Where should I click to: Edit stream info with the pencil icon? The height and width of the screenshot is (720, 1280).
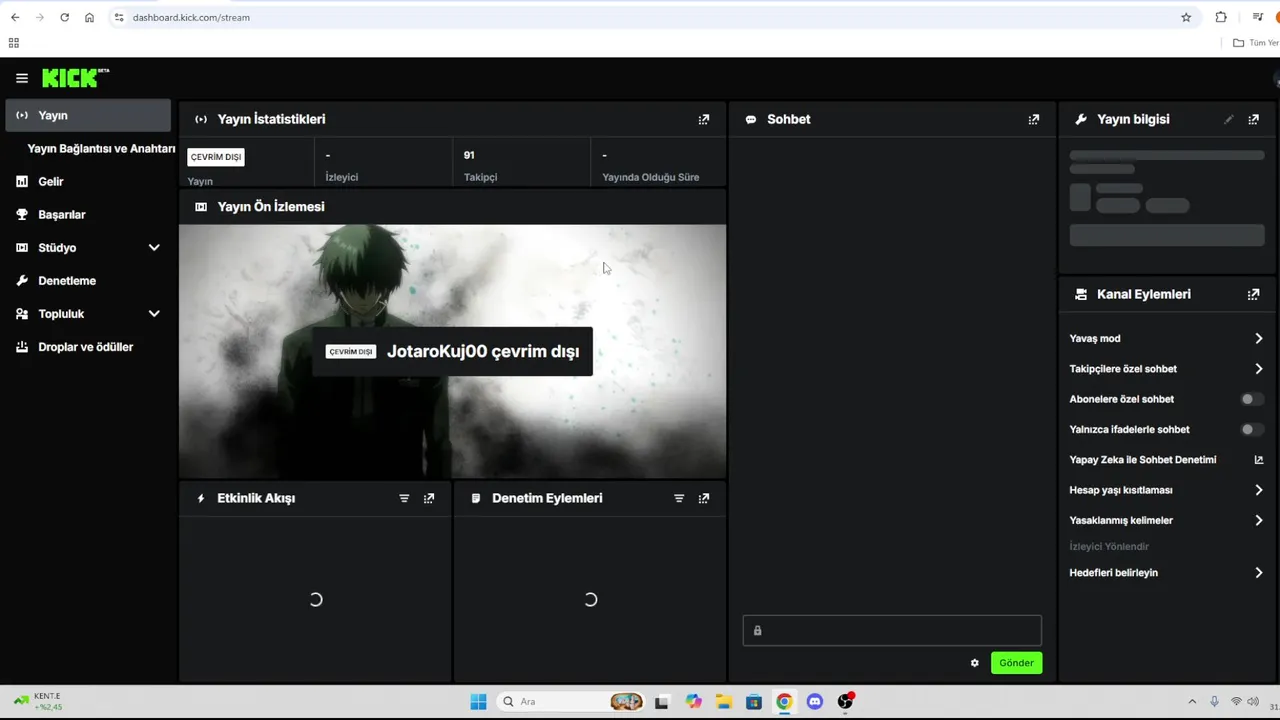pos(1229,119)
